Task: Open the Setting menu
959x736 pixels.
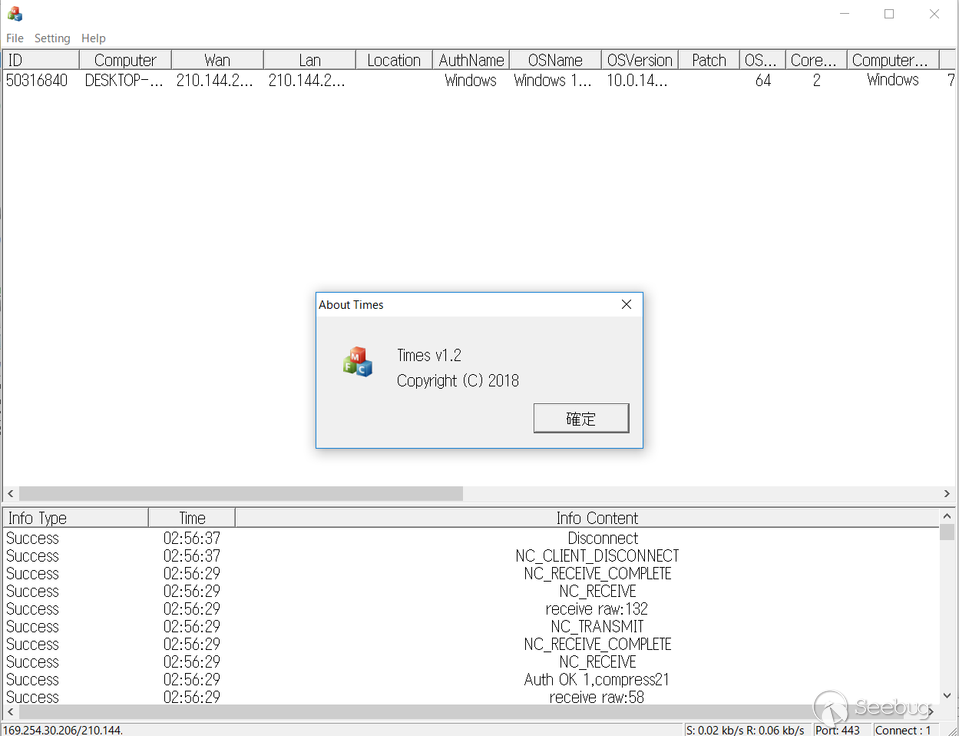Action: 52,38
